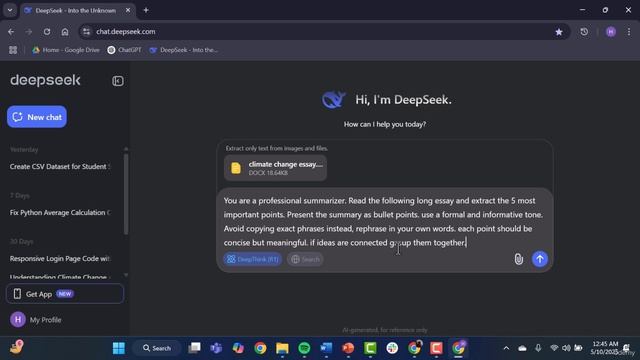The height and width of the screenshot is (360, 640).
Task: Open 'Create CSV Dataset for Student' chat
Action: click(x=60, y=167)
